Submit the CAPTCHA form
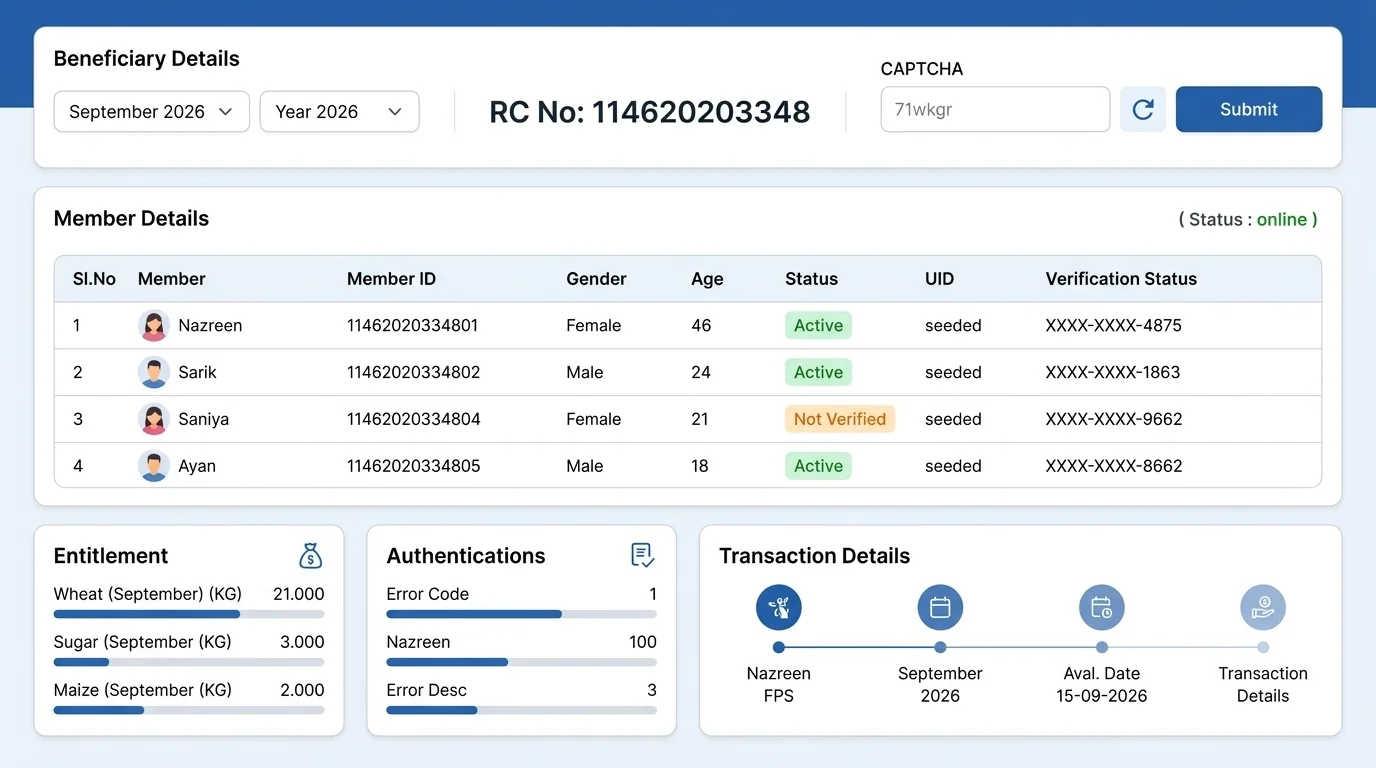Screen dimensions: 1376x768 tap(1249, 109)
